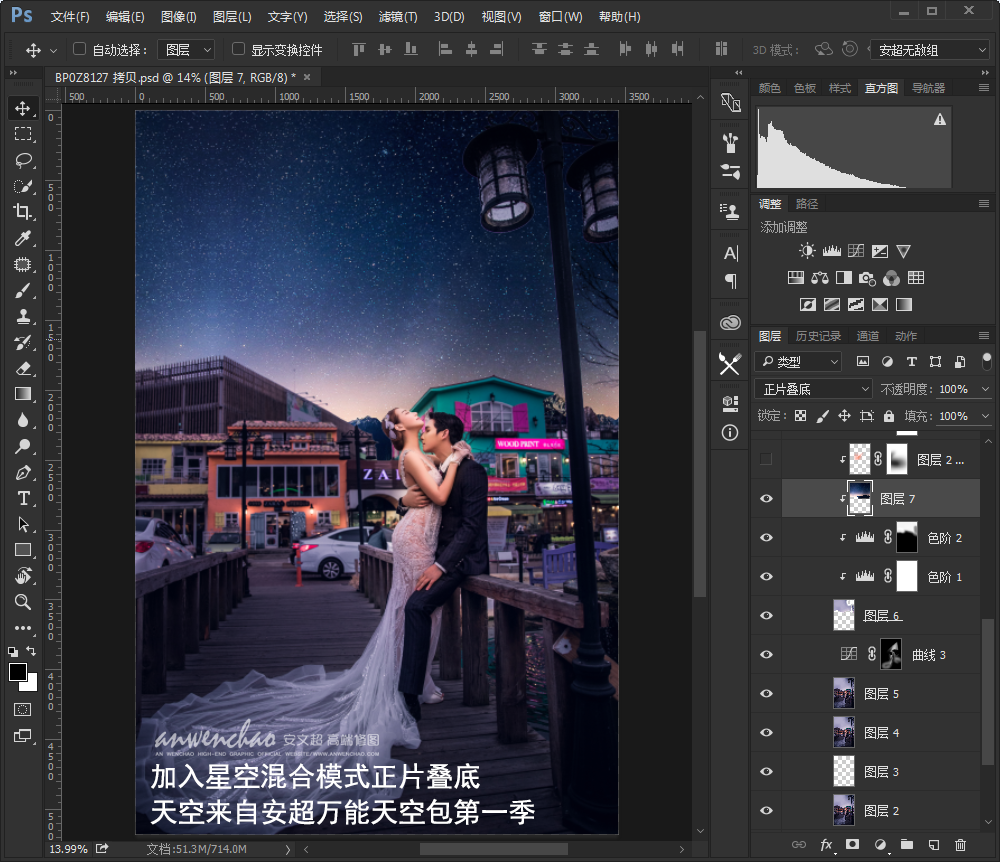
Task: Create new group folder
Action: pos(906,845)
